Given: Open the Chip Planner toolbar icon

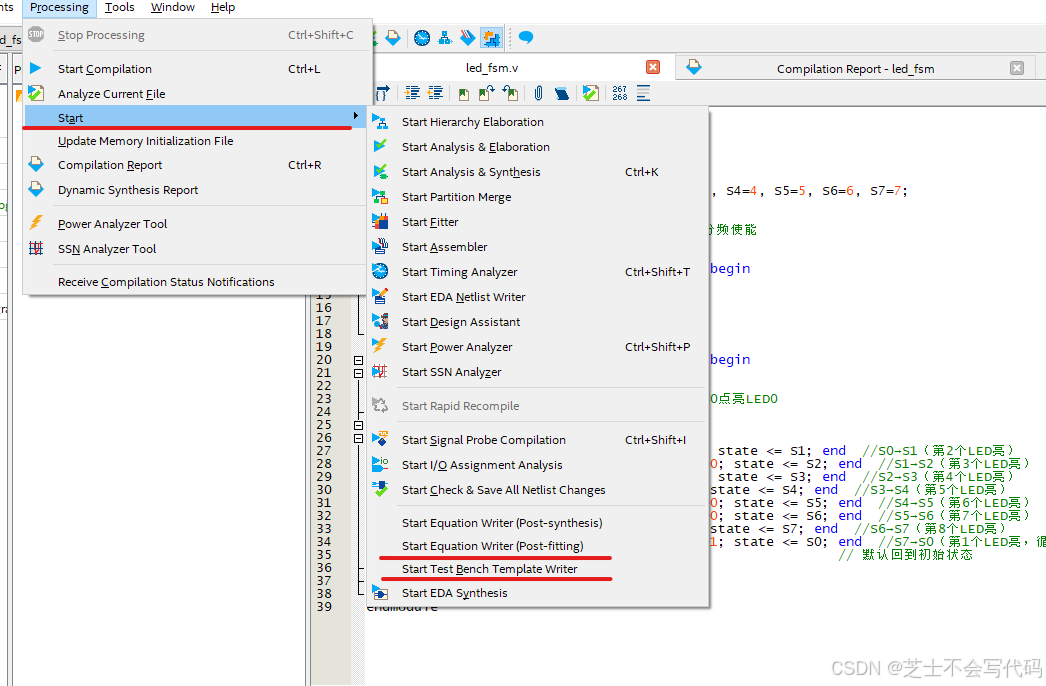Looking at the screenshot, I should point(492,38).
